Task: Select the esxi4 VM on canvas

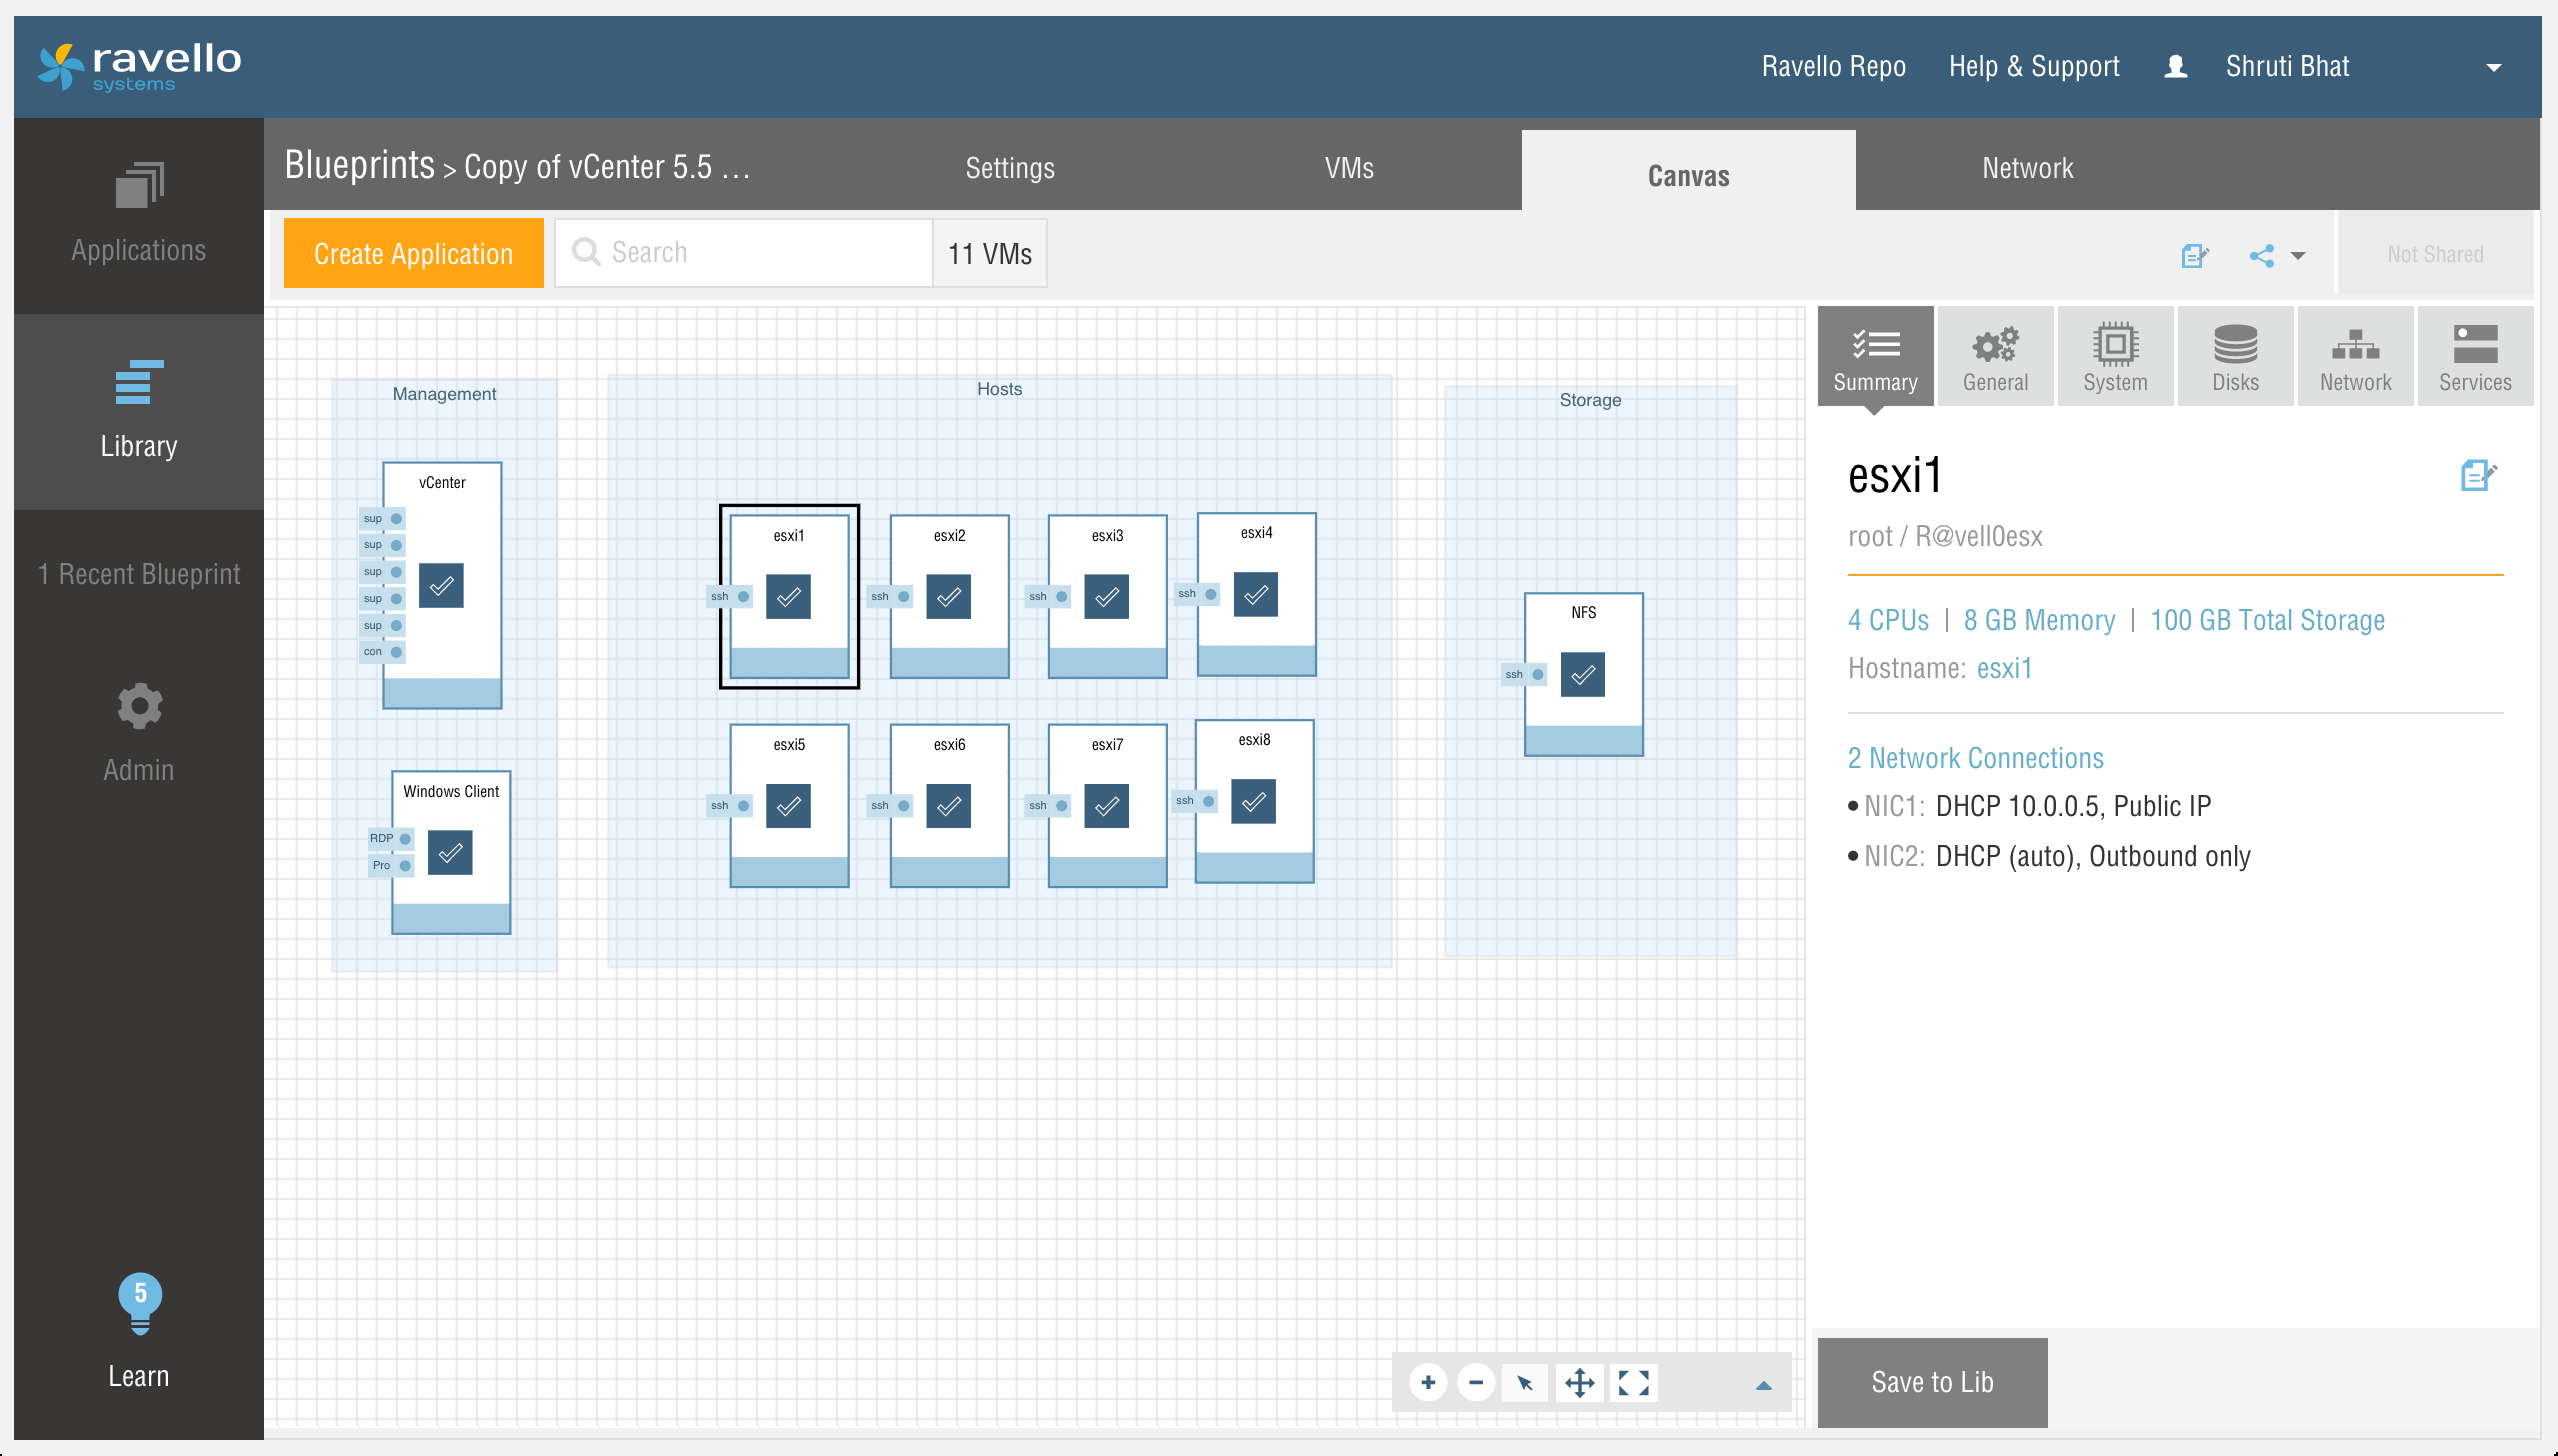Action: click(1256, 594)
